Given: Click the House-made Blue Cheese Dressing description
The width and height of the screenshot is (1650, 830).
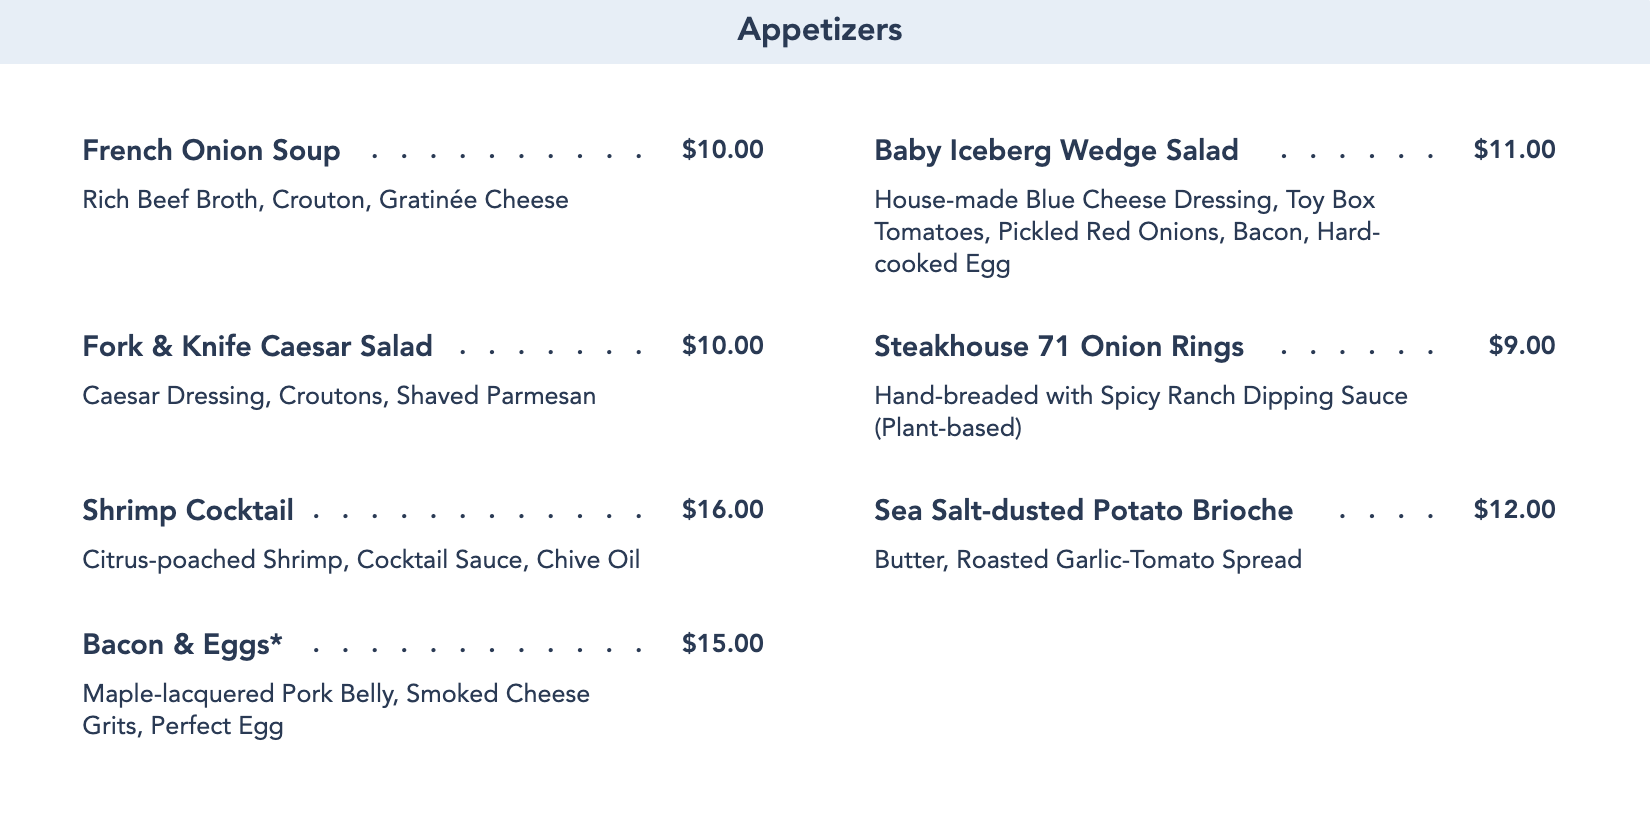Looking at the screenshot, I should tap(1127, 232).
